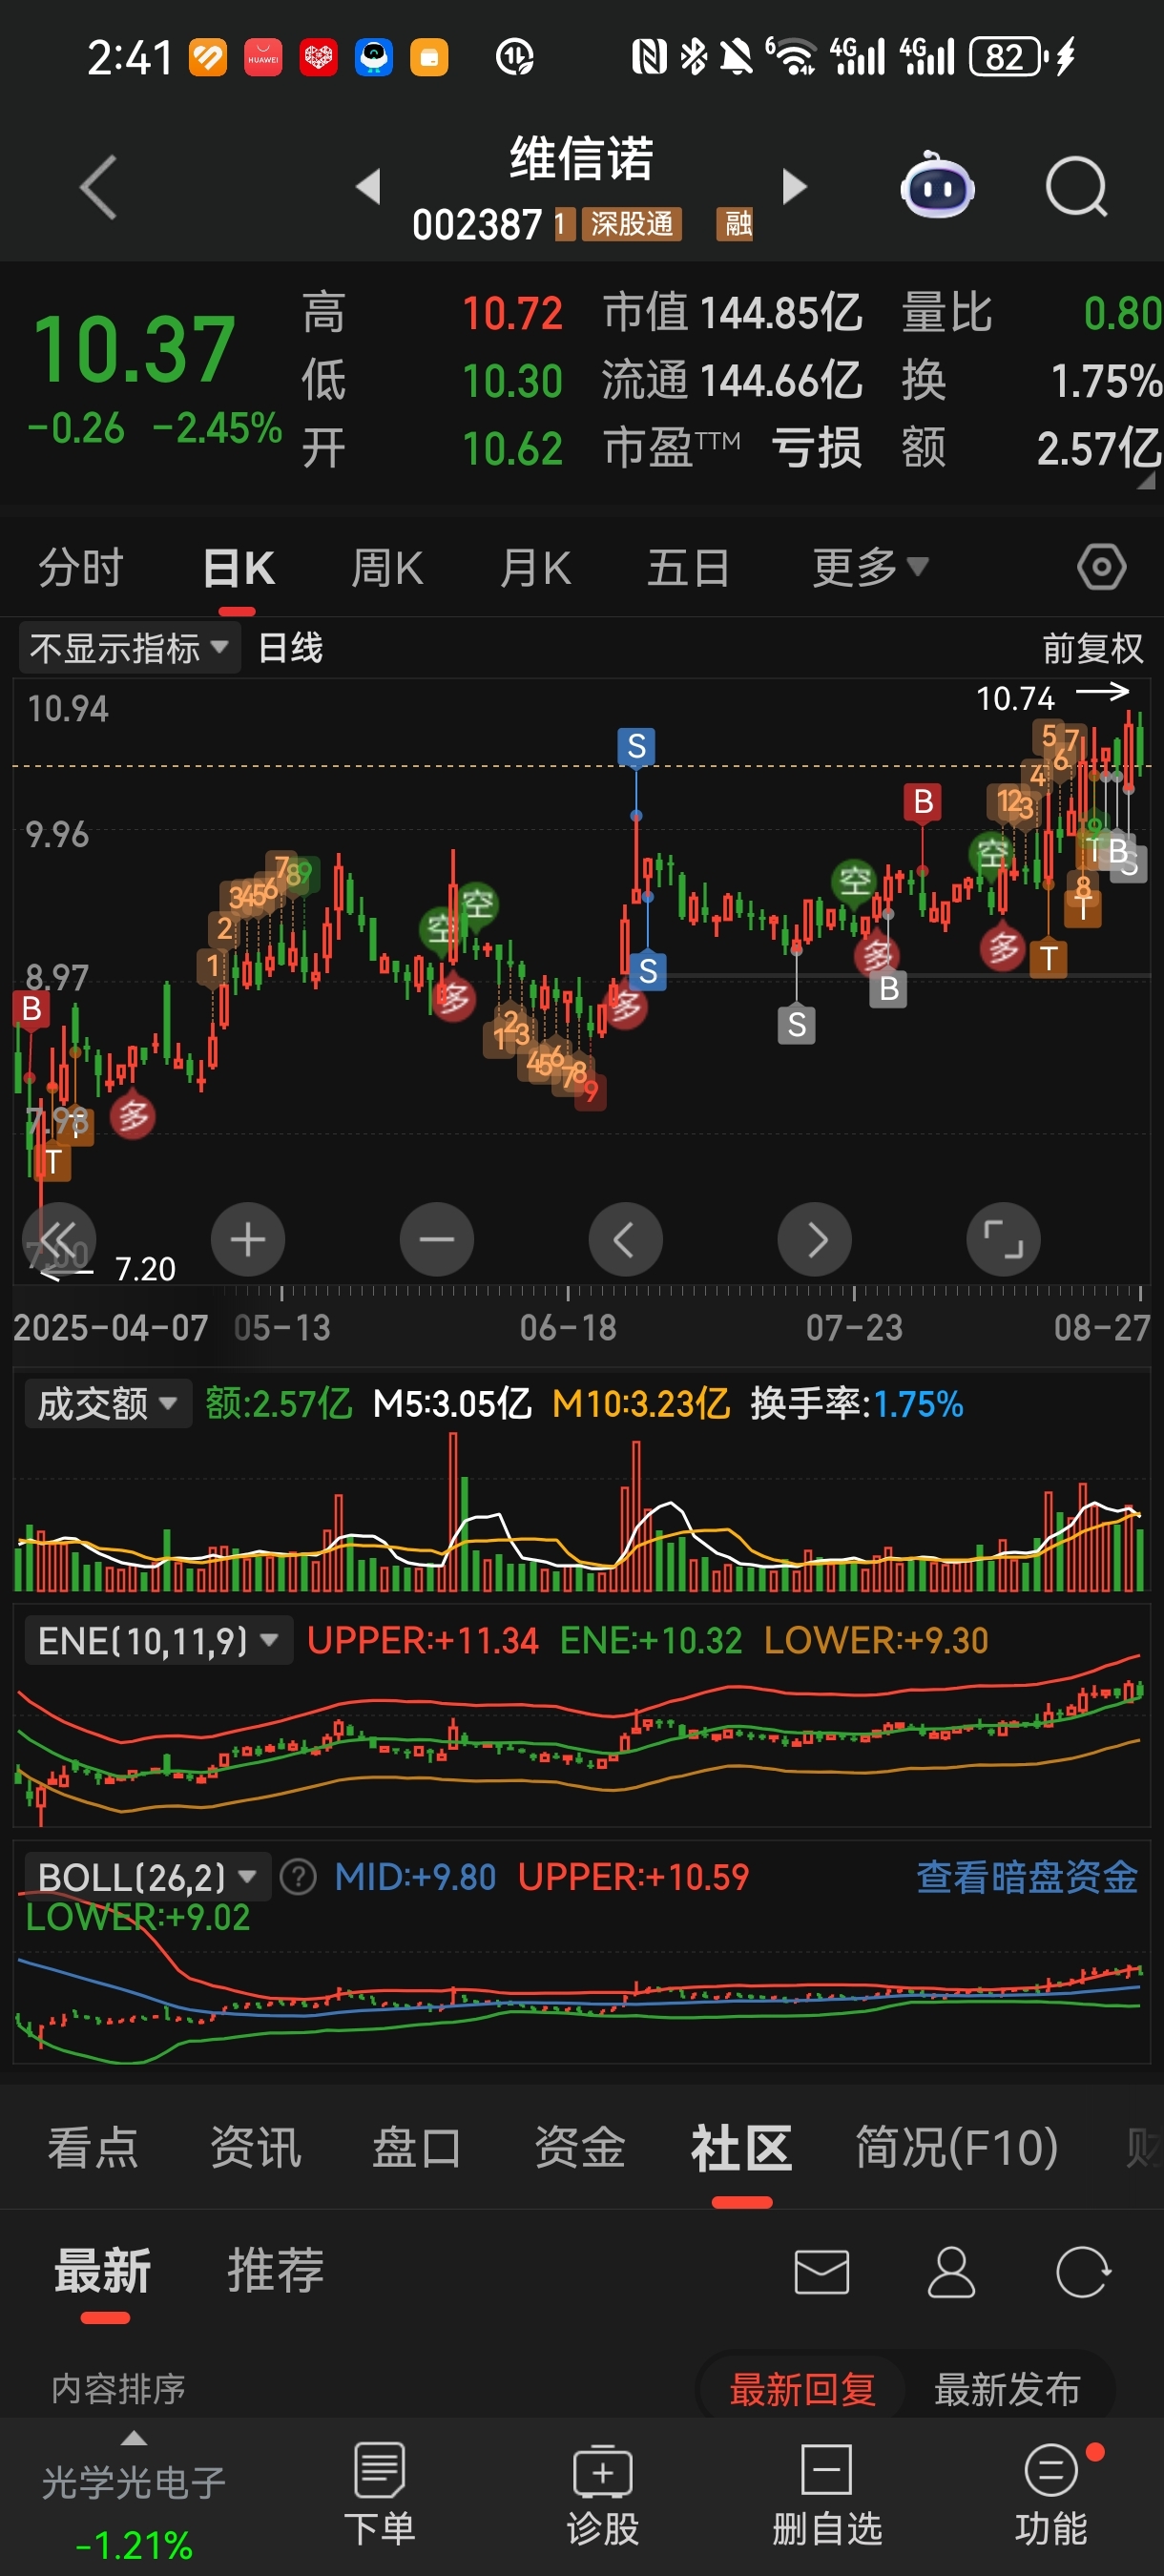Switch to 月K monthly chart
1164x2576 pixels.
coord(535,567)
